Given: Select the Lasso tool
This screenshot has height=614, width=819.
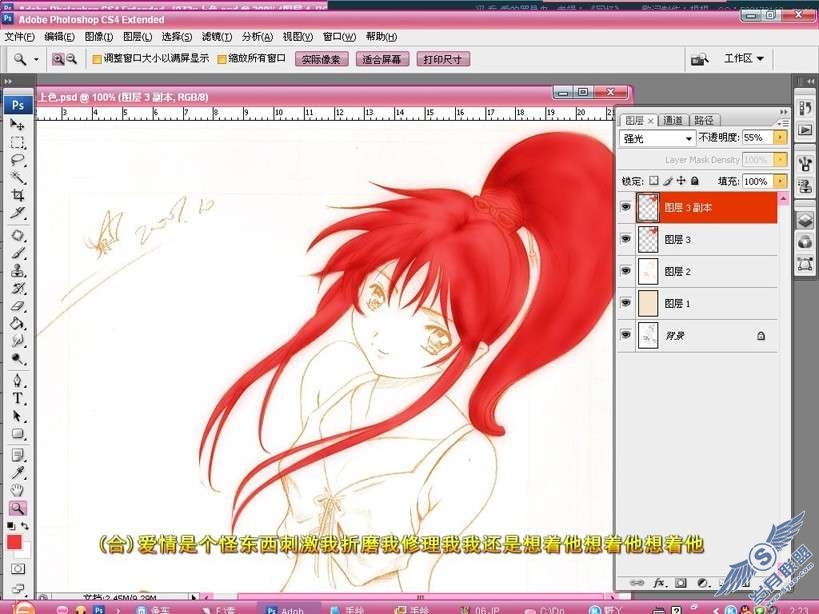Looking at the screenshot, I should tap(18, 160).
